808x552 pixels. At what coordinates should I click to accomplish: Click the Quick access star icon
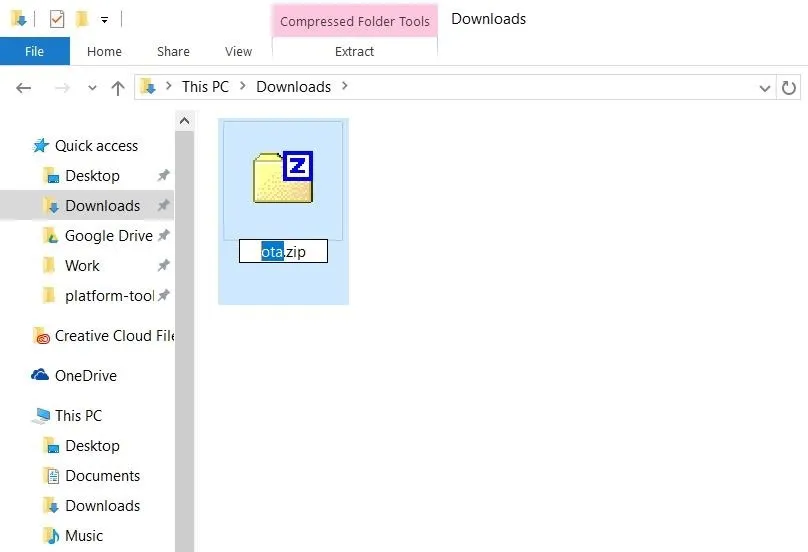pos(41,145)
